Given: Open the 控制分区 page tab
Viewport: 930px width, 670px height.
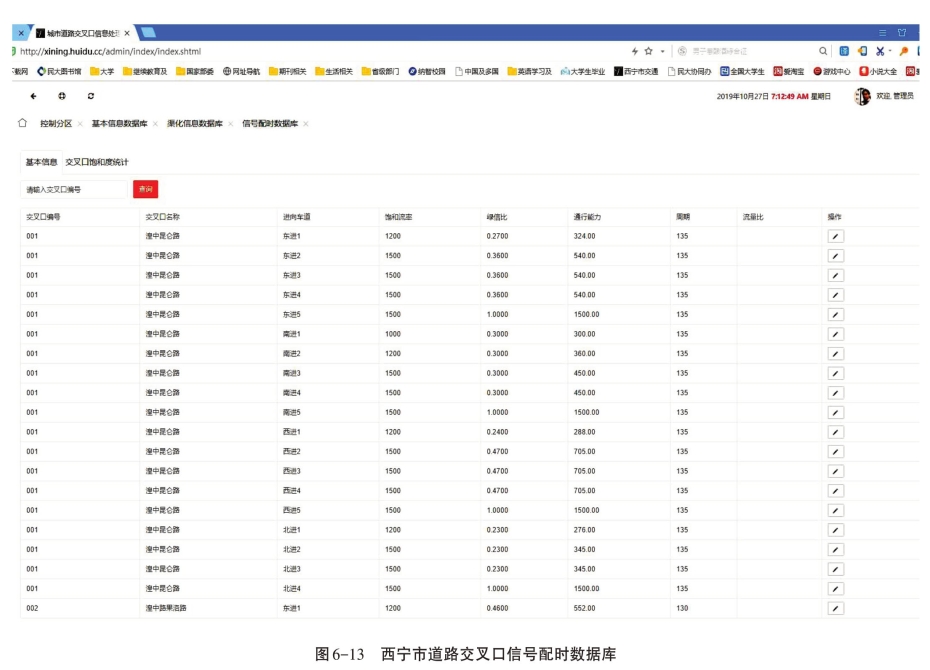Looking at the screenshot, I should coord(55,124).
